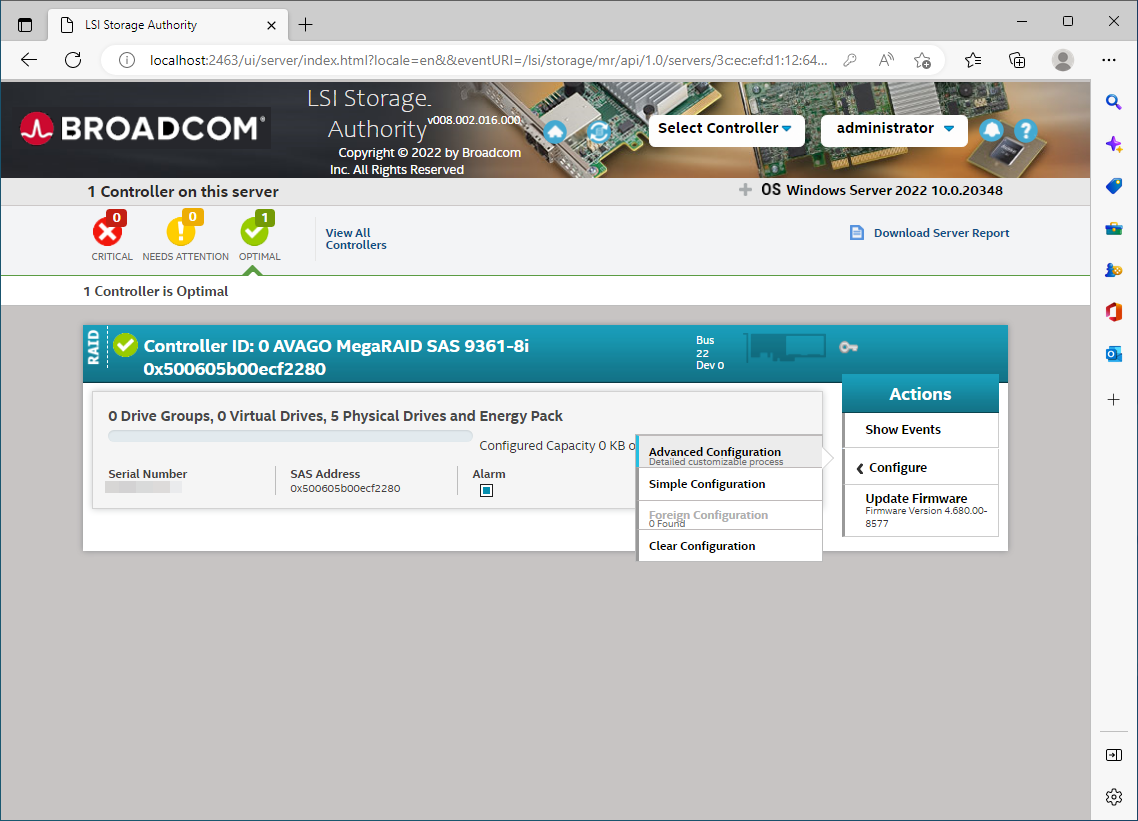Image resolution: width=1138 pixels, height=821 pixels.
Task: Open the administrator user dropdown
Action: tap(894, 129)
